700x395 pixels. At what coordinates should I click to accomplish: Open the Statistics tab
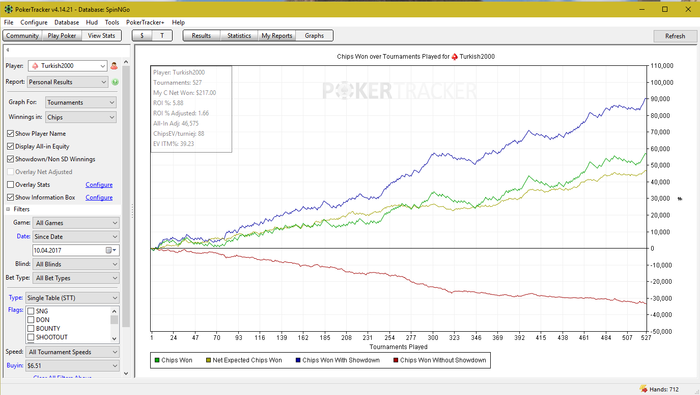[x=239, y=36]
